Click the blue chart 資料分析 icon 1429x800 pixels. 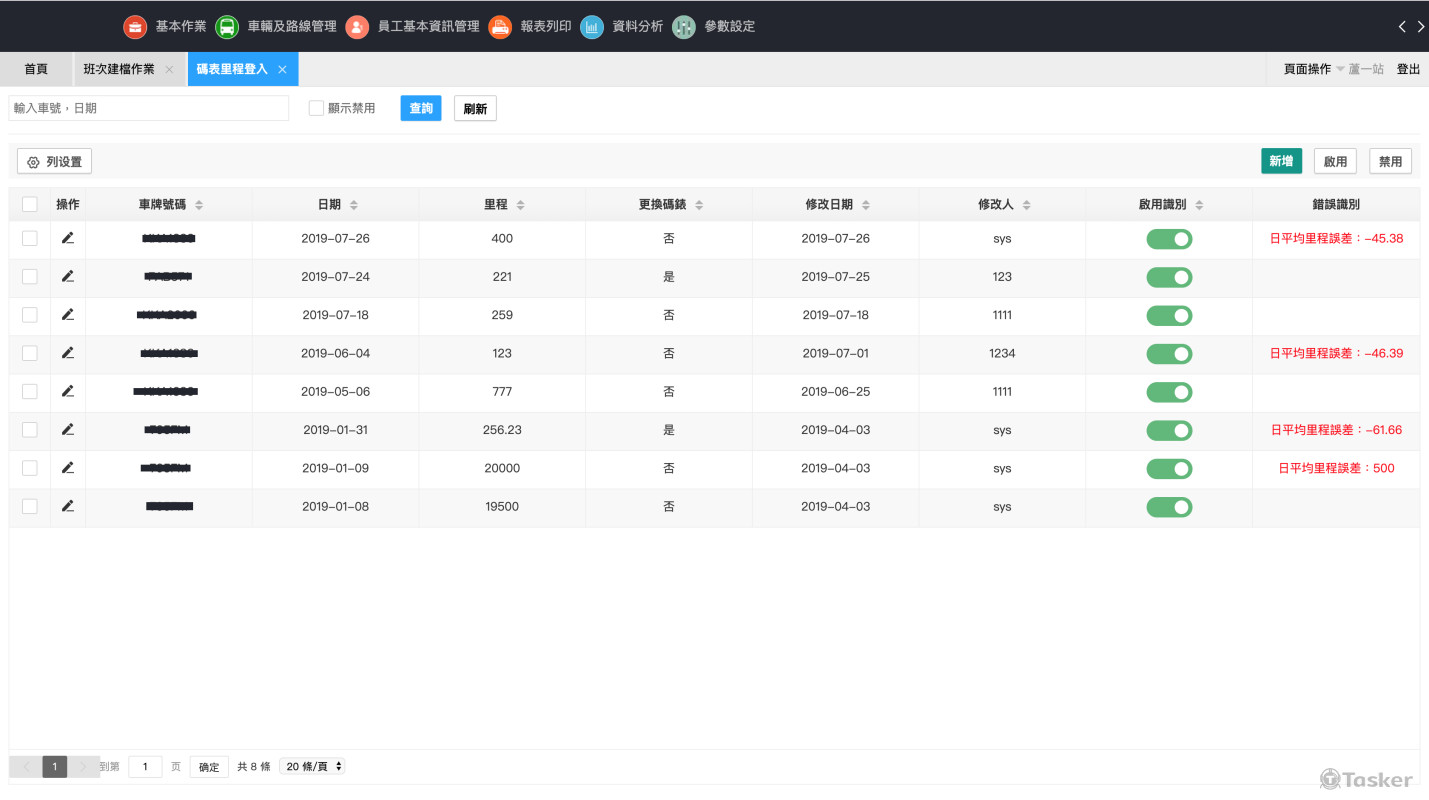tap(592, 27)
